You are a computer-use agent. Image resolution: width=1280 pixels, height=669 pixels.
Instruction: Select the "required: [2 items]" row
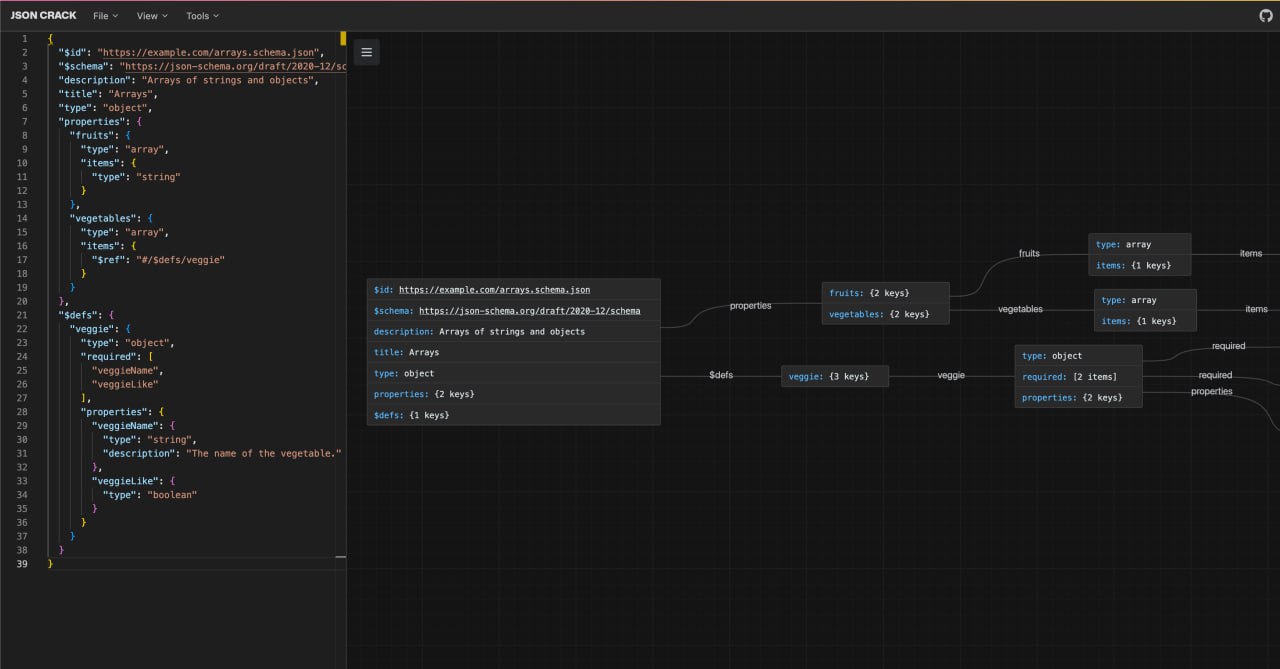tap(1077, 377)
